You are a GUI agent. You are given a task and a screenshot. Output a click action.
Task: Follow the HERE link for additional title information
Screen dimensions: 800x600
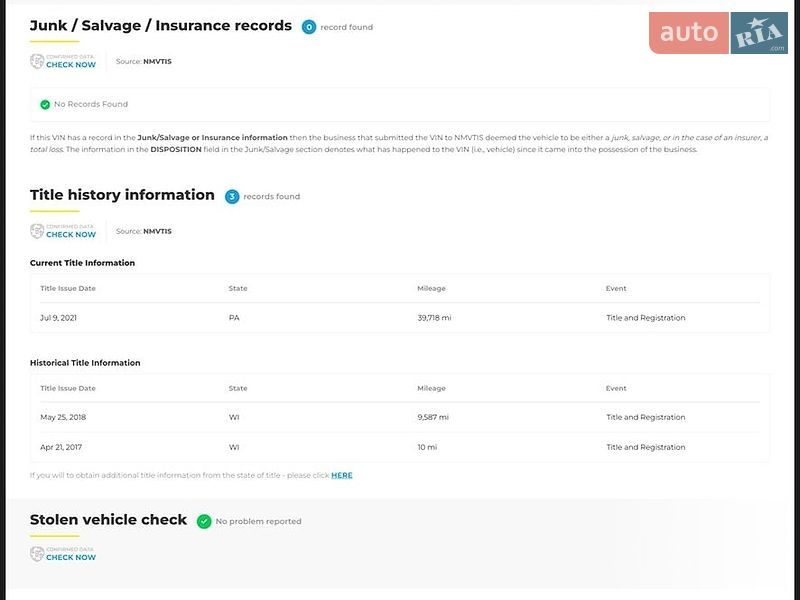[x=342, y=475]
